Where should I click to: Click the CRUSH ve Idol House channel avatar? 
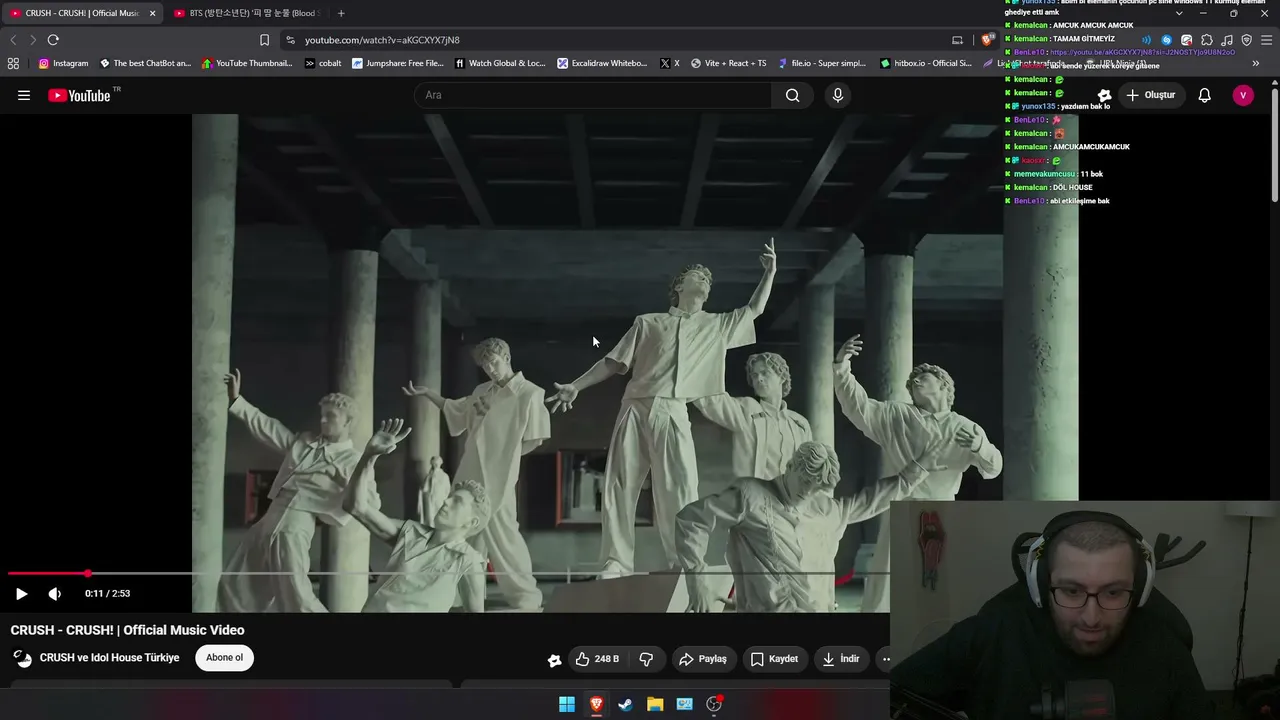tap(22, 658)
